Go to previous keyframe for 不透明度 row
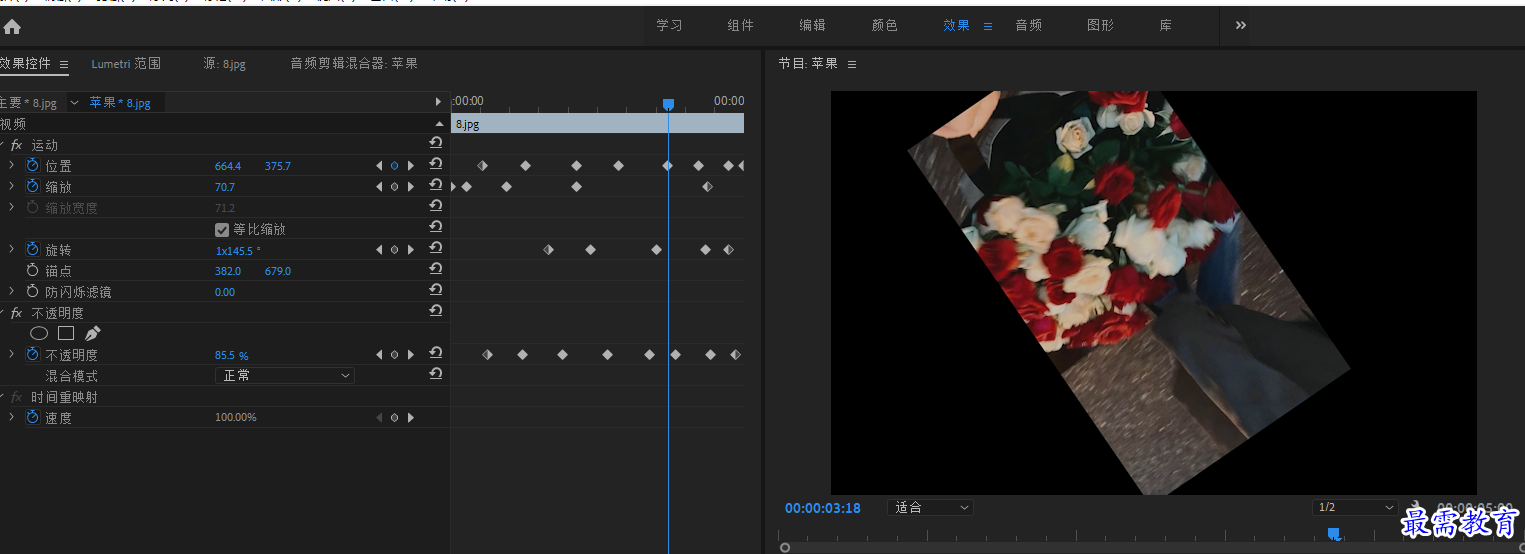This screenshot has width=1525, height=554. (379, 354)
